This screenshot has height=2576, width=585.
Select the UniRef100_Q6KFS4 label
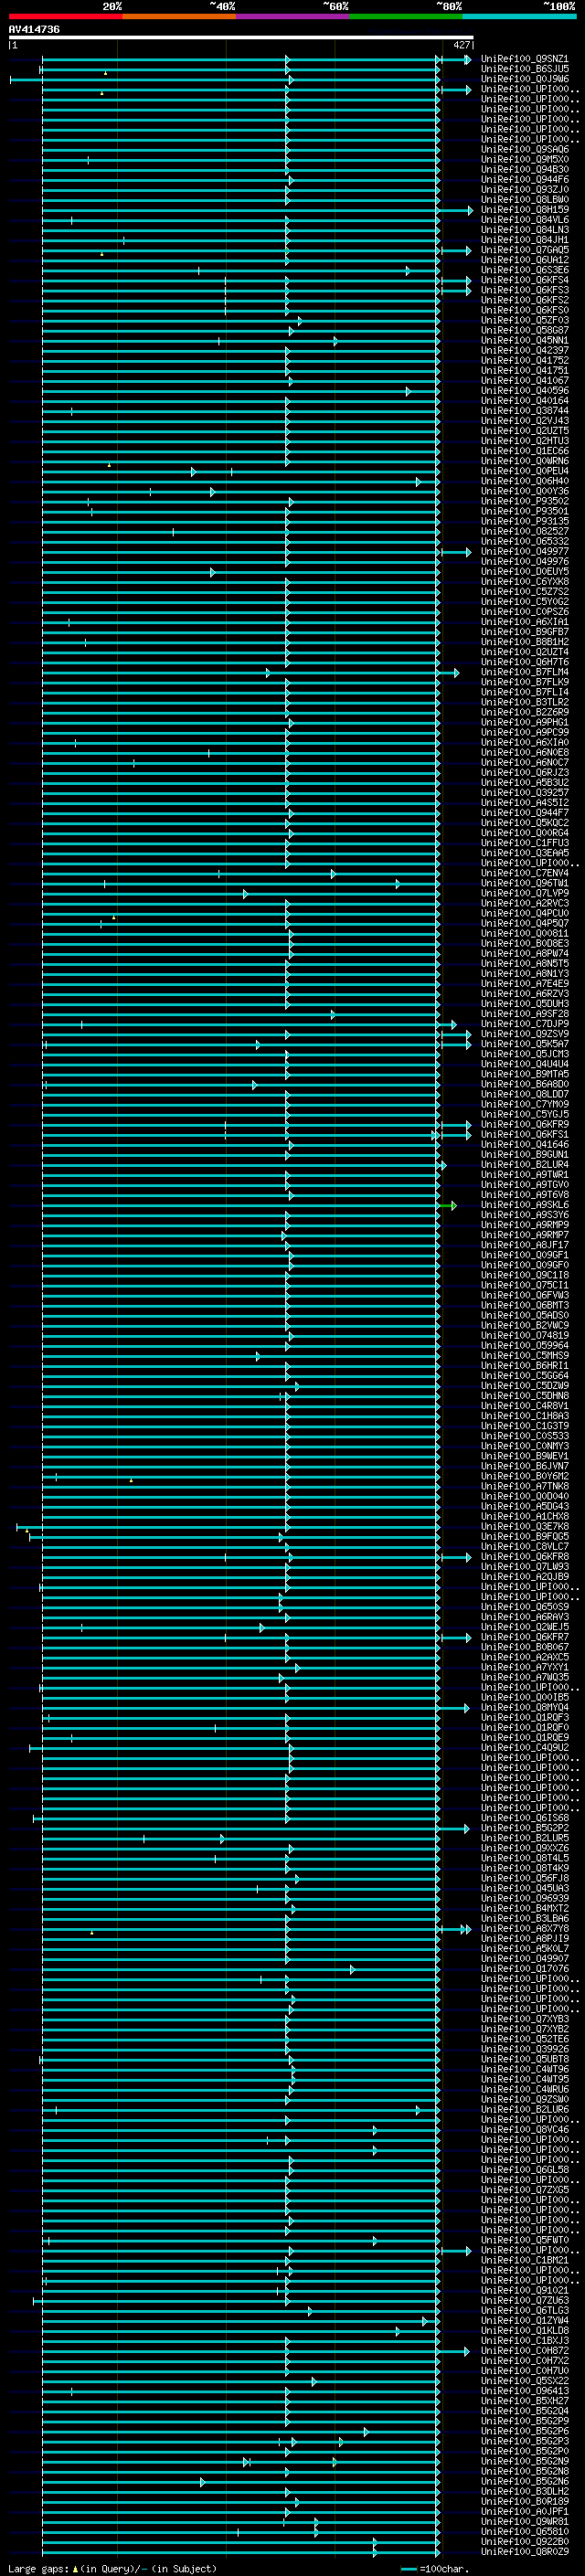[x=524, y=280]
